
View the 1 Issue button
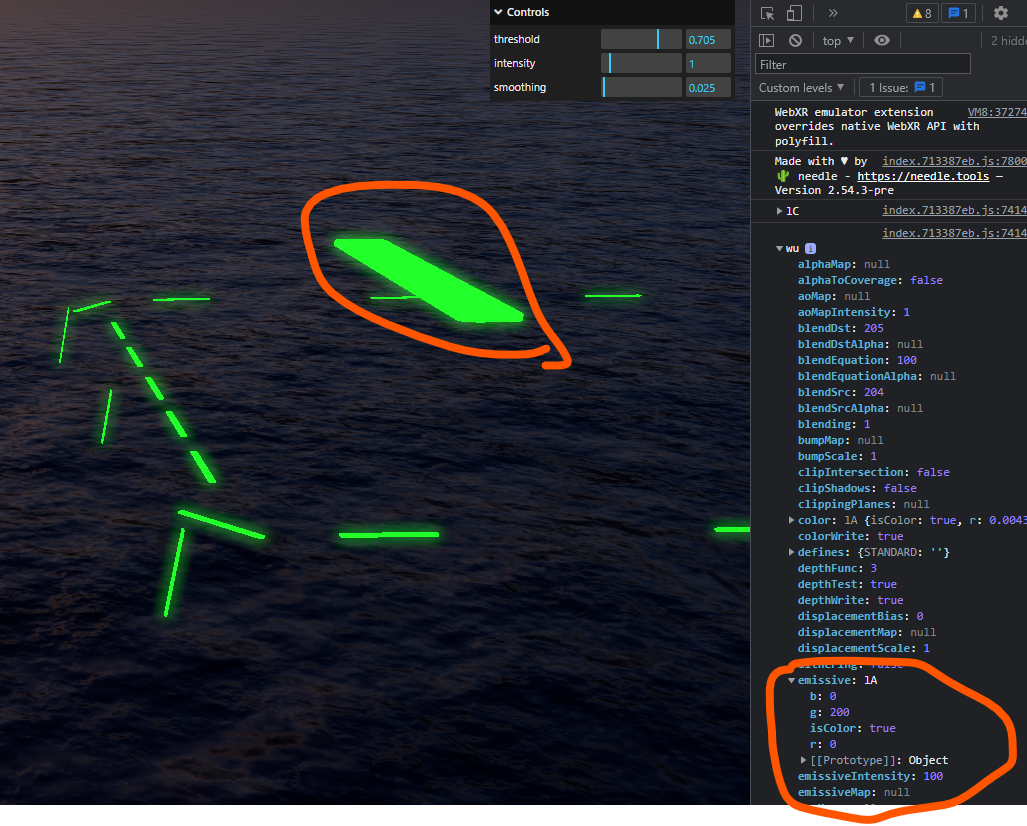click(901, 87)
